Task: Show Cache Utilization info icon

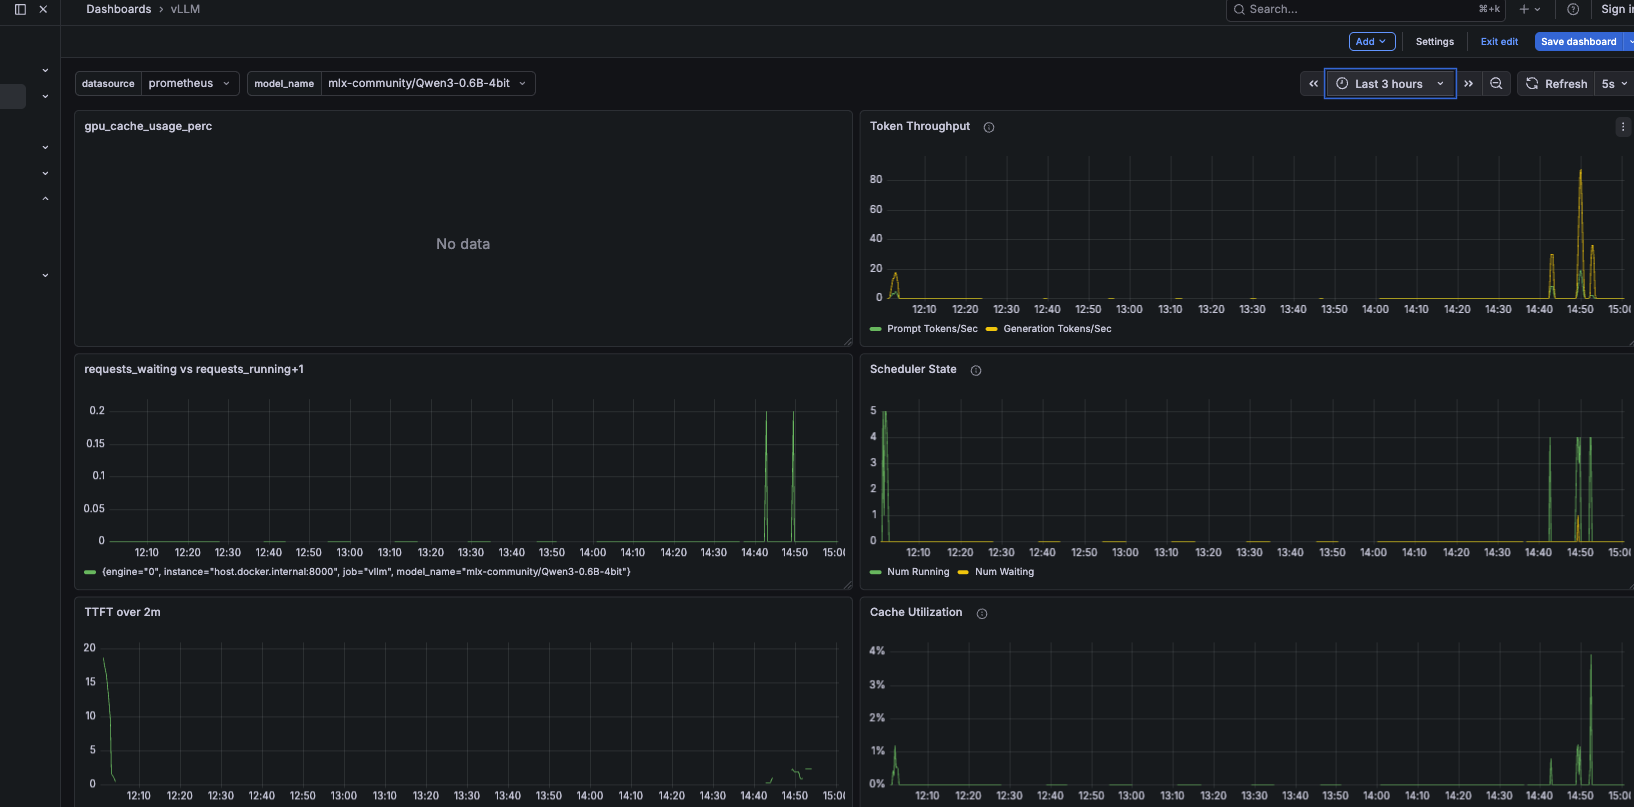Action: tap(982, 613)
